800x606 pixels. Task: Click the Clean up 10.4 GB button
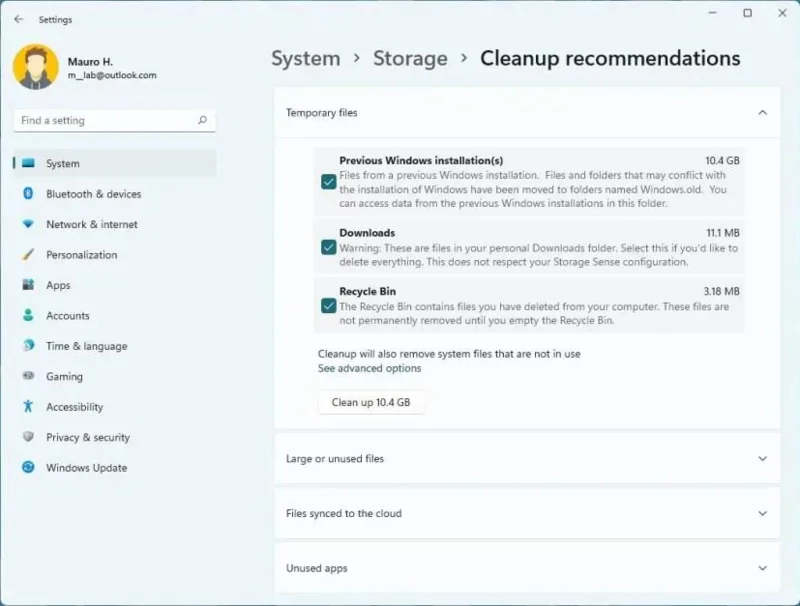coord(371,402)
